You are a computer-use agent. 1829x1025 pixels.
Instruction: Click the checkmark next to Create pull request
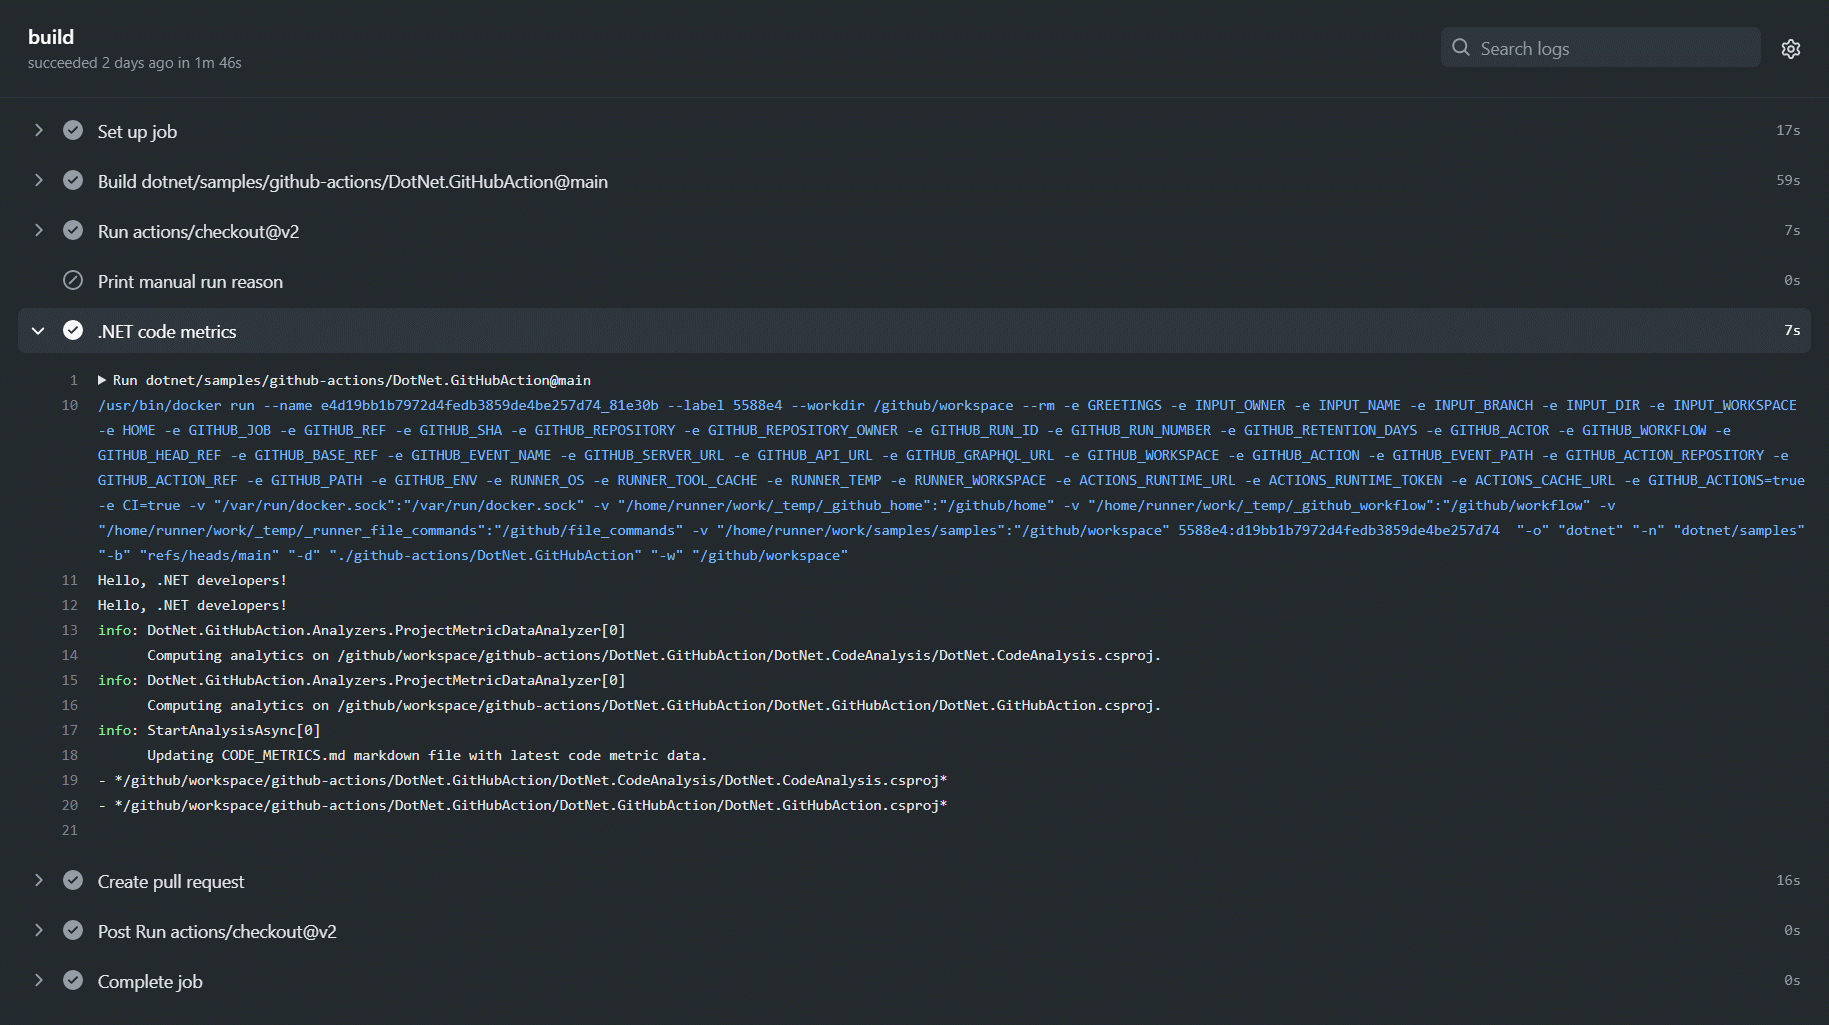(x=72, y=880)
